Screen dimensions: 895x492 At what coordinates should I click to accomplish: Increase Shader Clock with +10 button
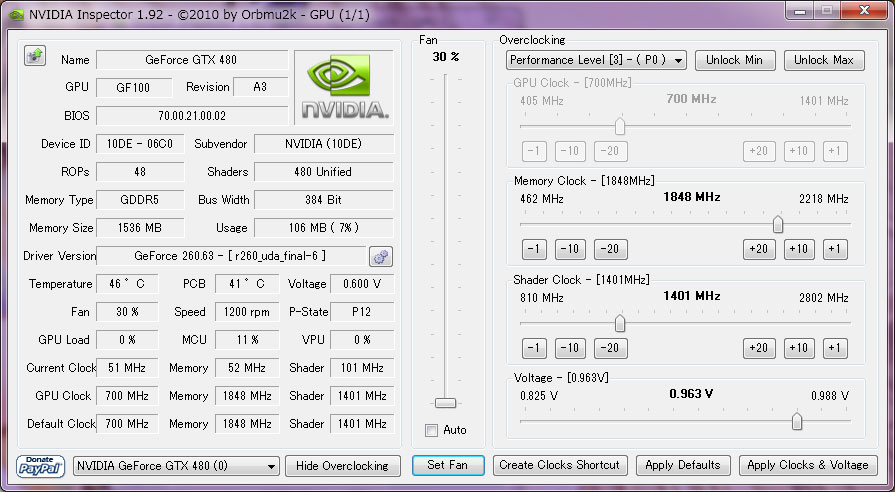click(799, 348)
